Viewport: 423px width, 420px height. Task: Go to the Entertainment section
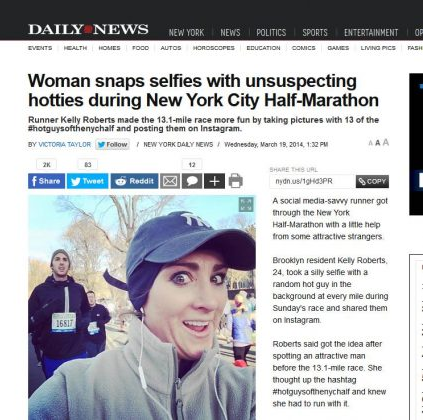tap(371, 32)
